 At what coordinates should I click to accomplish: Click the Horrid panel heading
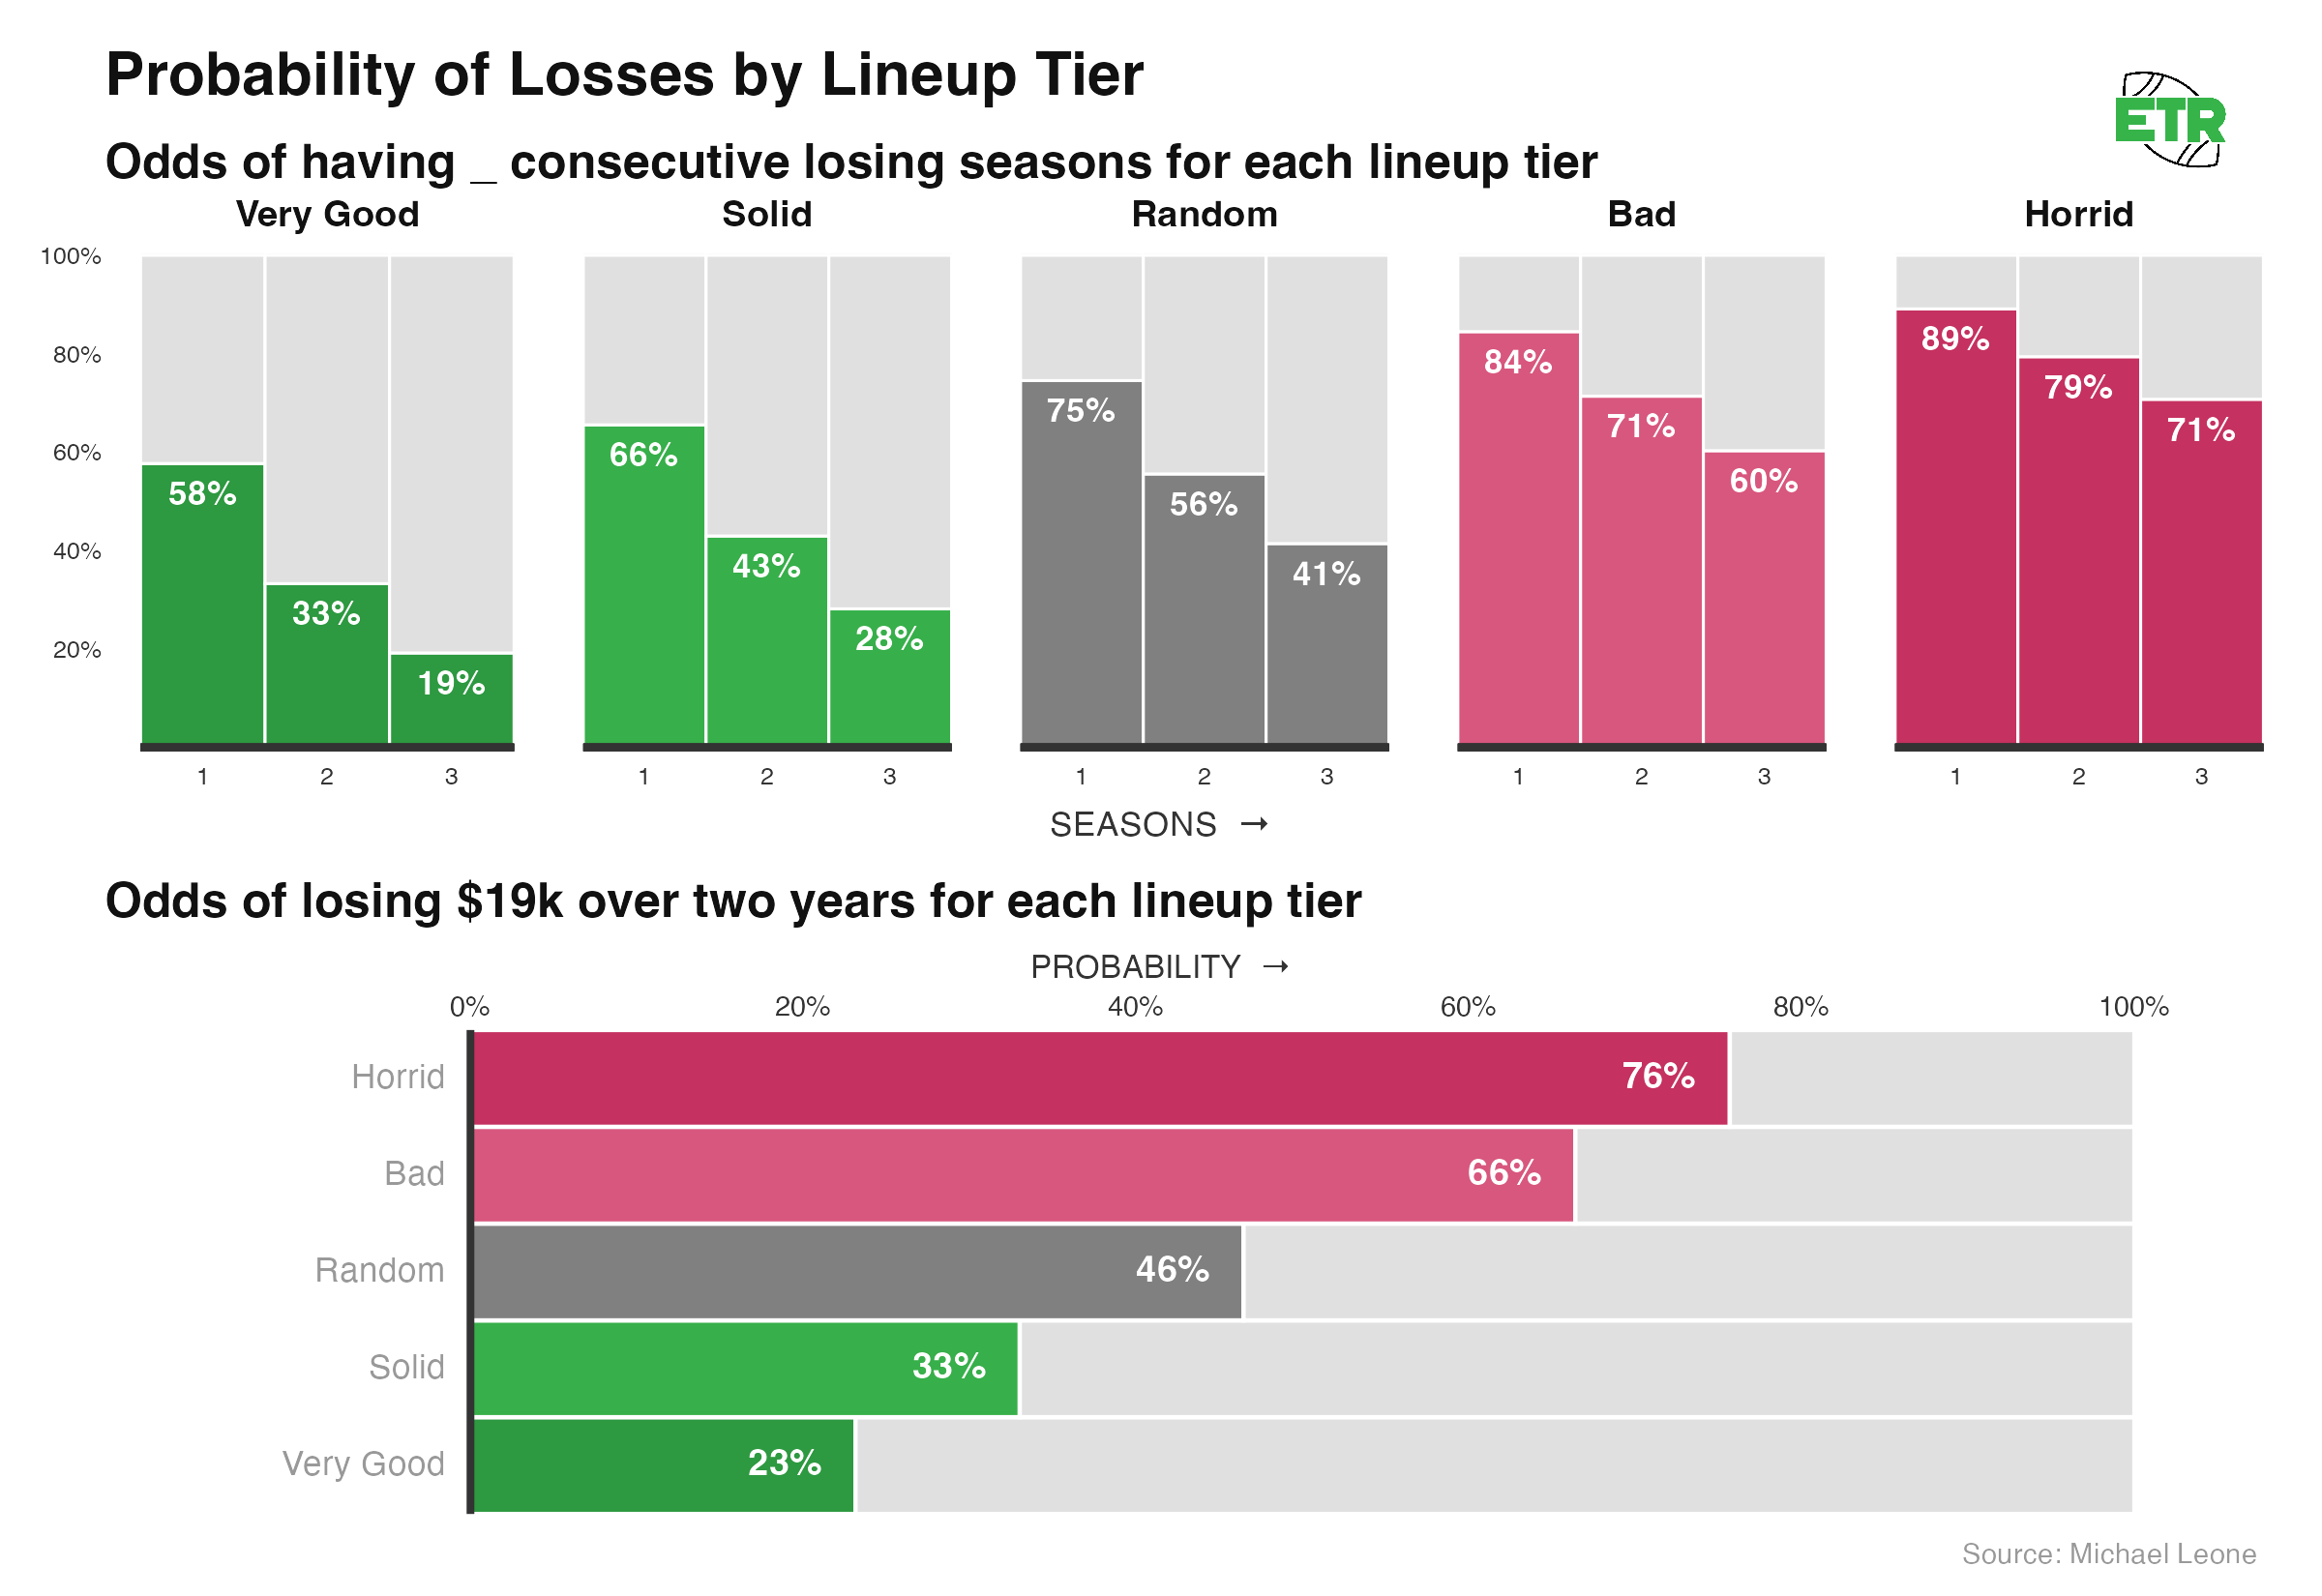pyautogui.click(x=2078, y=214)
